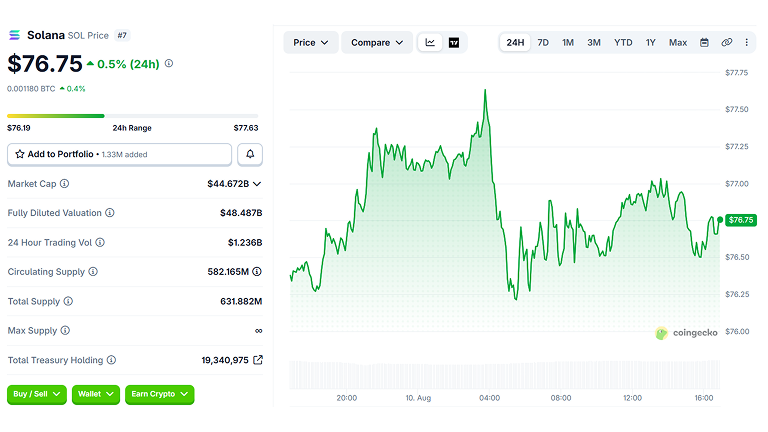Select the 24H time range tab
Viewport: 768px width, 432px height.
515,43
